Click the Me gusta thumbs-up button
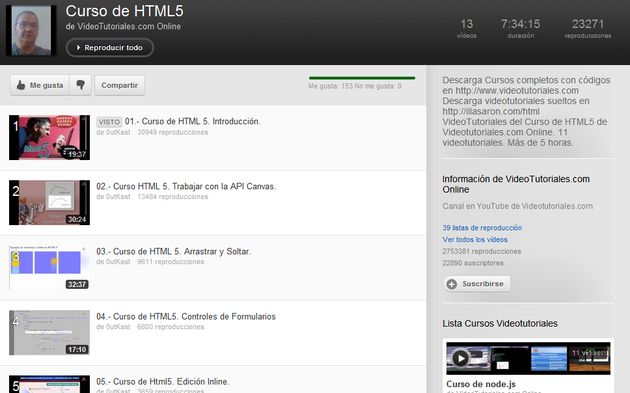The image size is (630, 393). coord(40,85)
